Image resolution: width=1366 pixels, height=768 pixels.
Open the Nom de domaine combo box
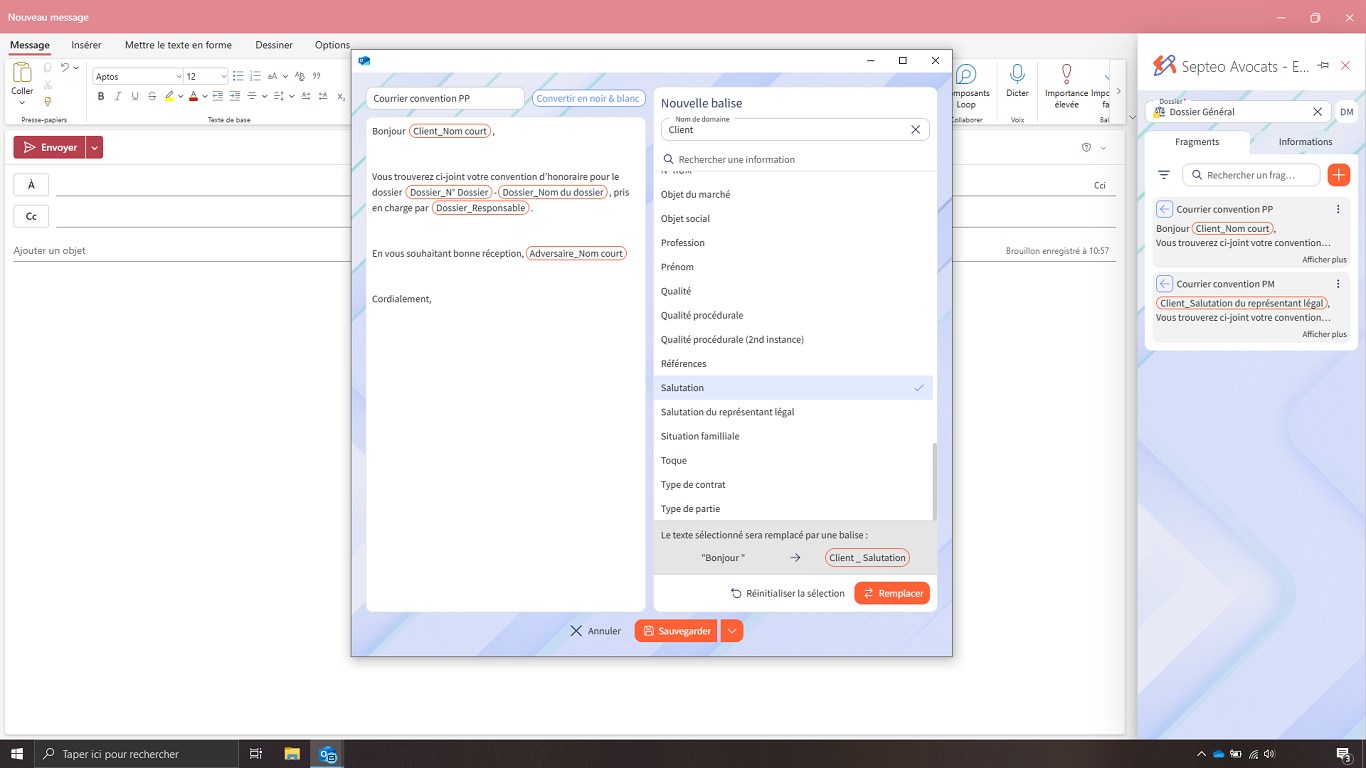tap(795, 130)
